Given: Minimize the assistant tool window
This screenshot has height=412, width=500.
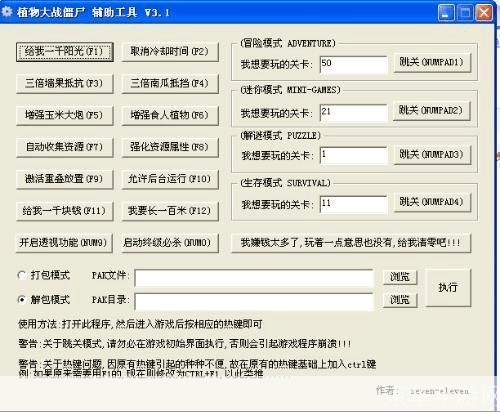Looking at the screenshot, I should tap(446, 13).
